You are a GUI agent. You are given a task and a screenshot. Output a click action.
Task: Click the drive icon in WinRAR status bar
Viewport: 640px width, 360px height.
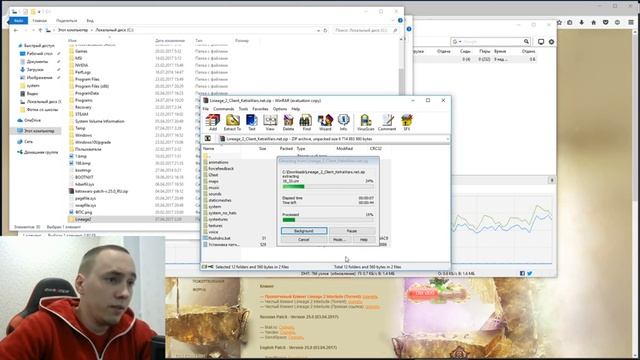click(x=205, y=267)
